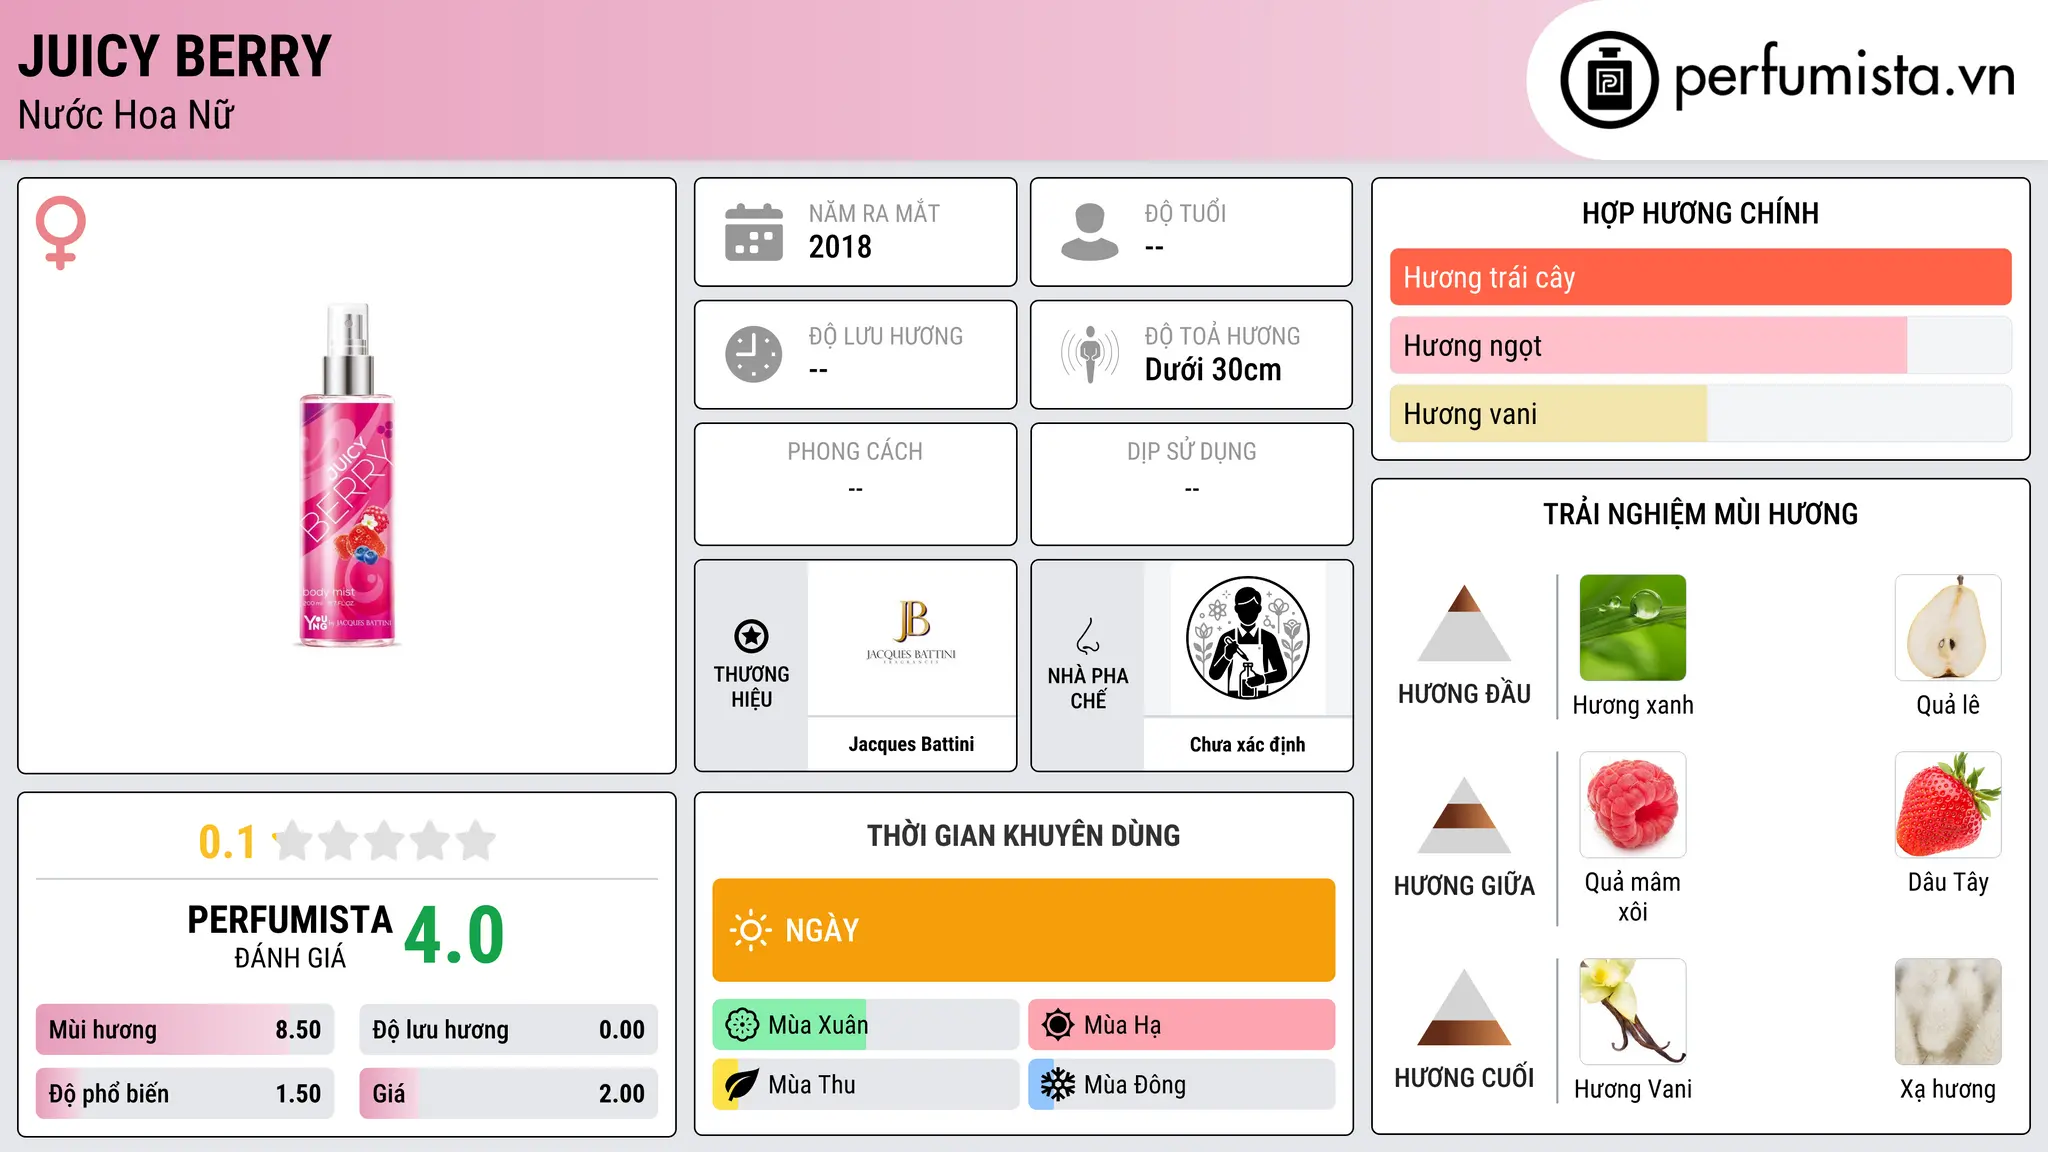Click the snowflake icon for Mùa Đông

[x=1058, y=1085]
